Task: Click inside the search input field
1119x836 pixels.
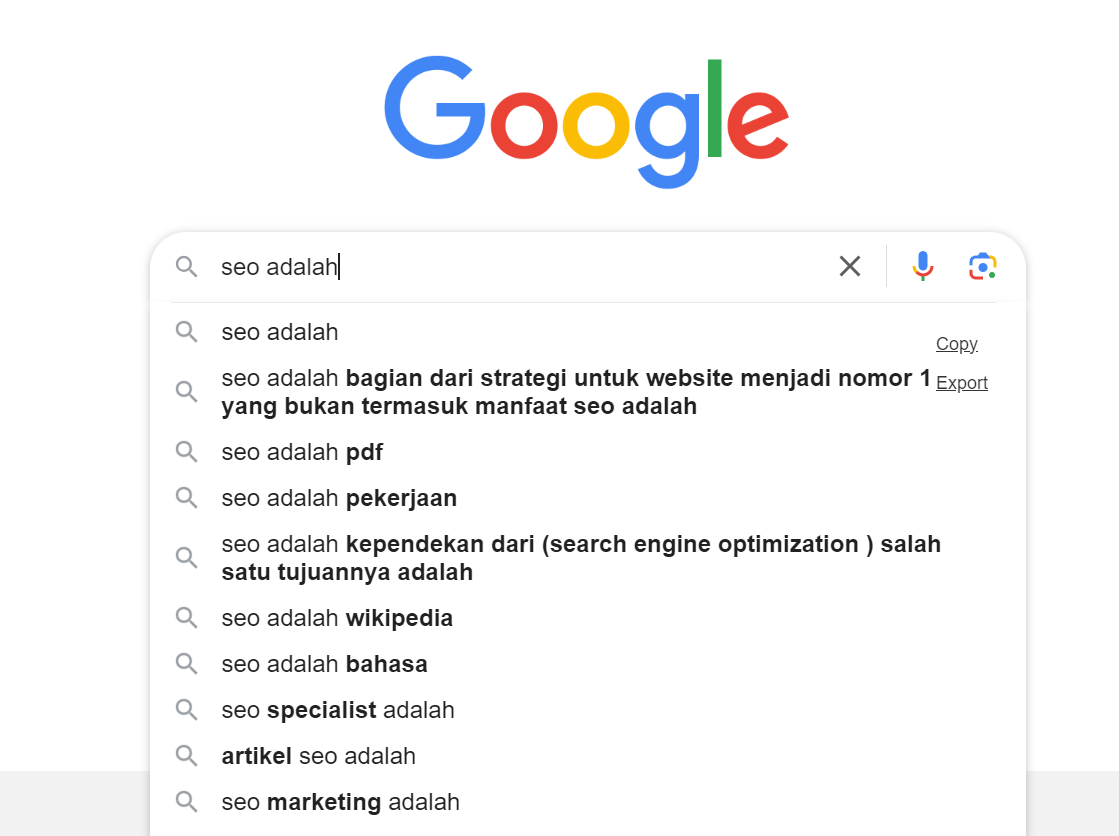Action: tap(500, 266)
